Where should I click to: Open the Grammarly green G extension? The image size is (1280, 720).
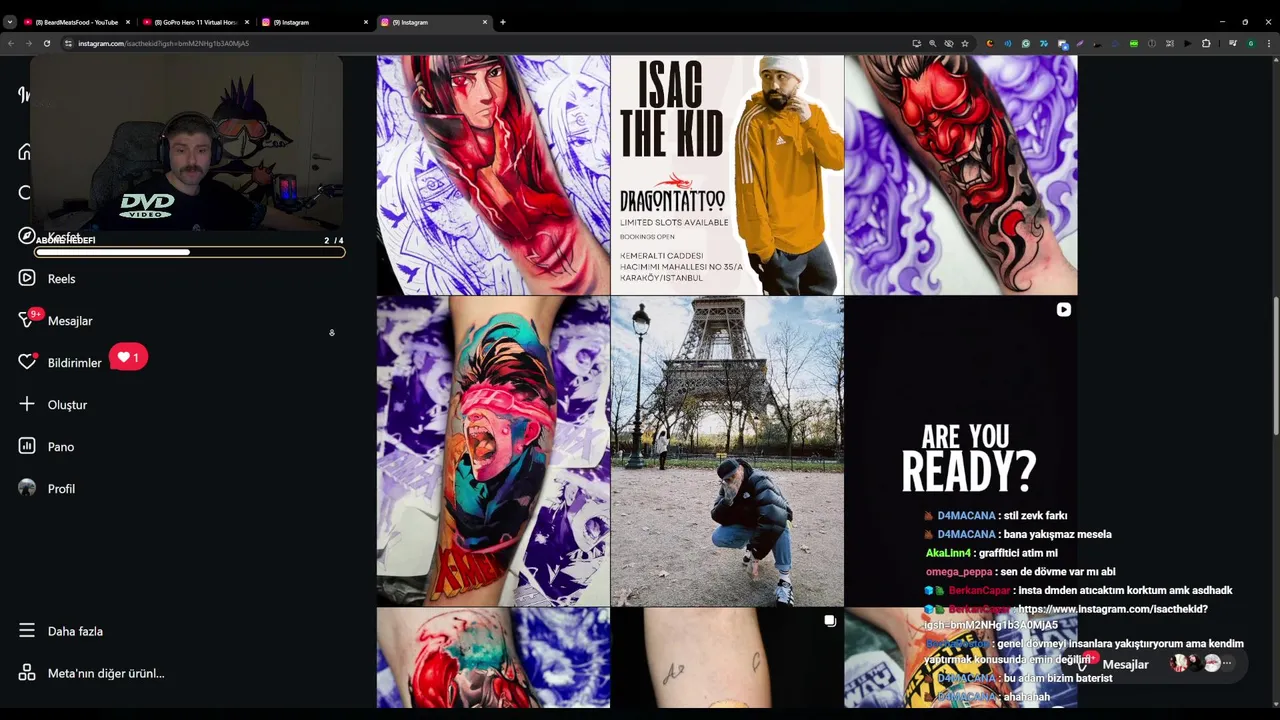[1026, 43]
